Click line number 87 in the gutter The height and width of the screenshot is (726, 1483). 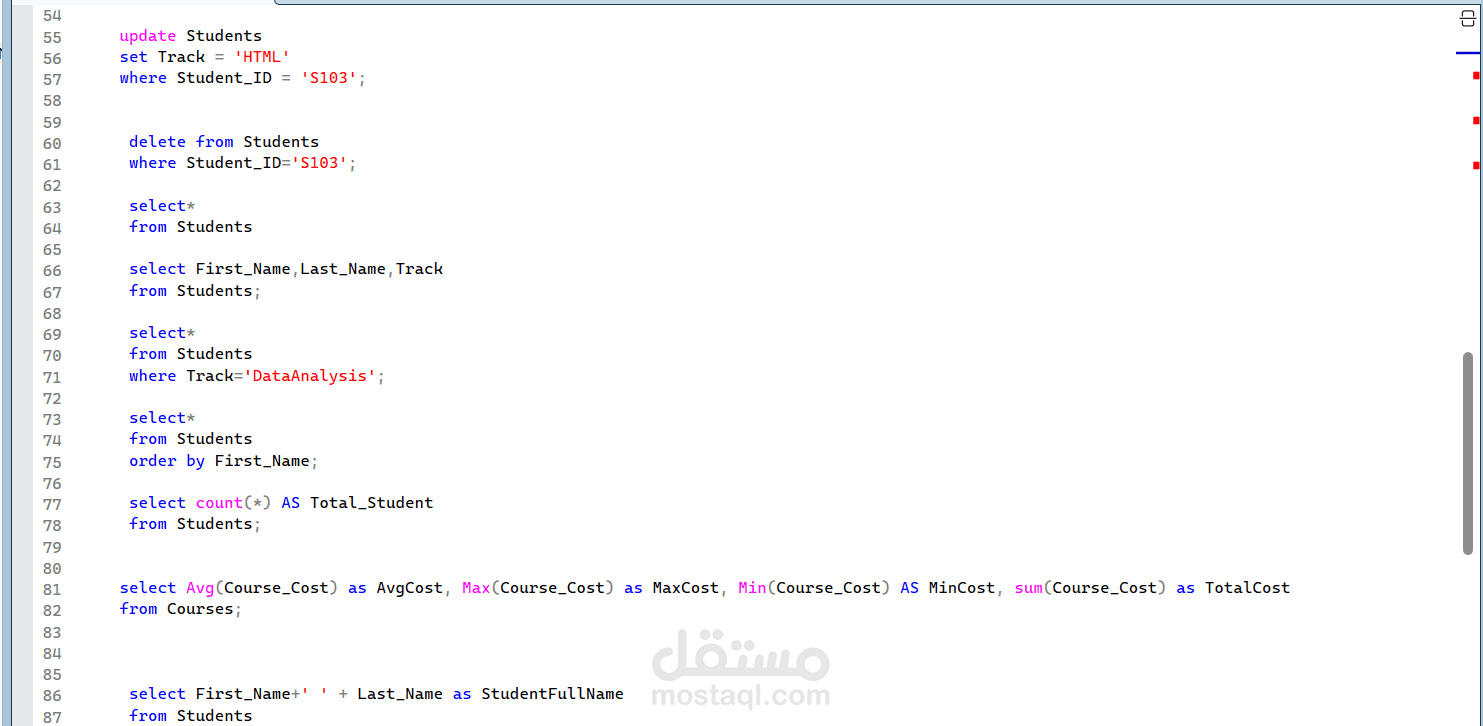pyautogui.click(x=52, y=717)
